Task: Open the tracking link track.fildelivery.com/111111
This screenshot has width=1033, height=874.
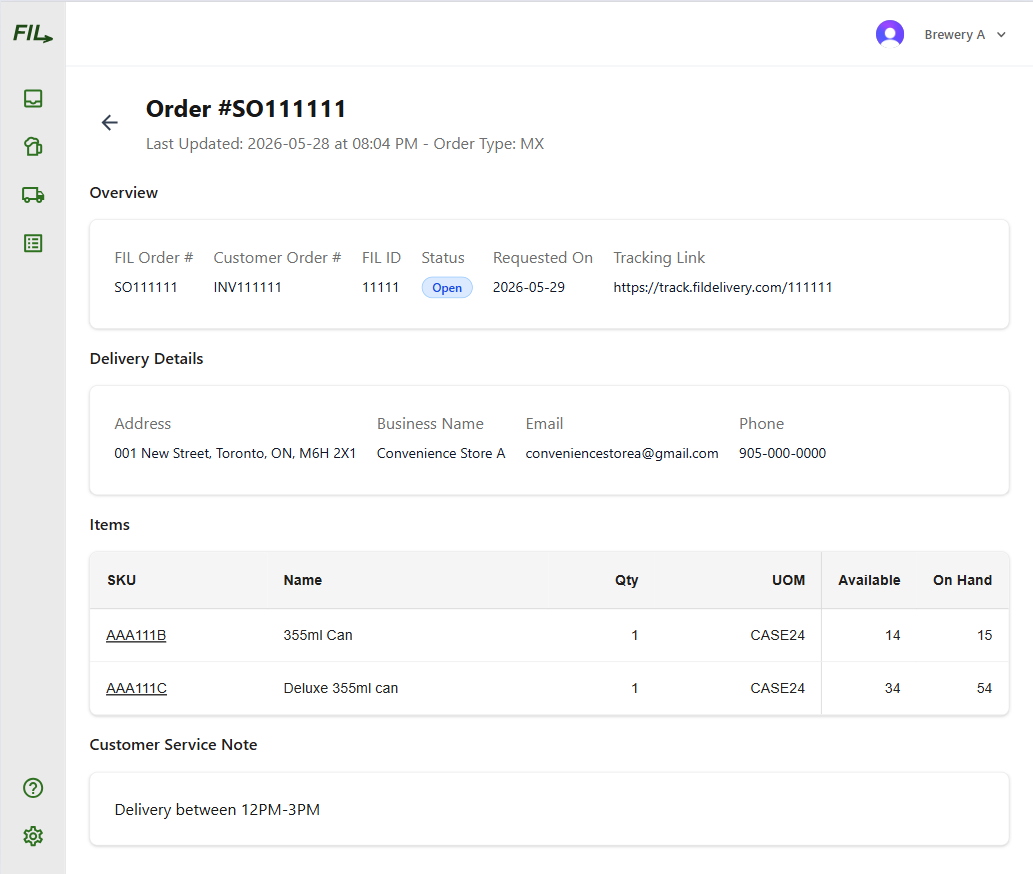Action: coord(723,287)
